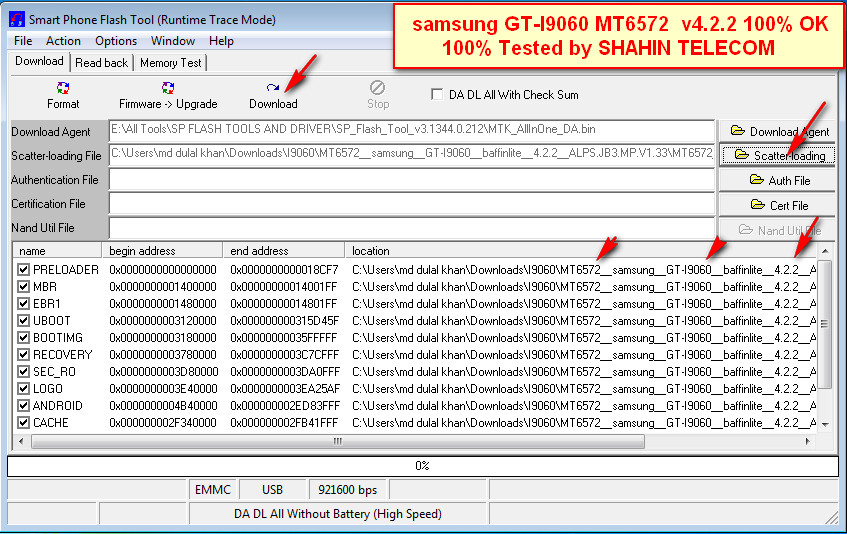Click the EMMC status bar entry
Image resolution: width=847 pixels, height=534 pixels.
click(x=213, y=490)
